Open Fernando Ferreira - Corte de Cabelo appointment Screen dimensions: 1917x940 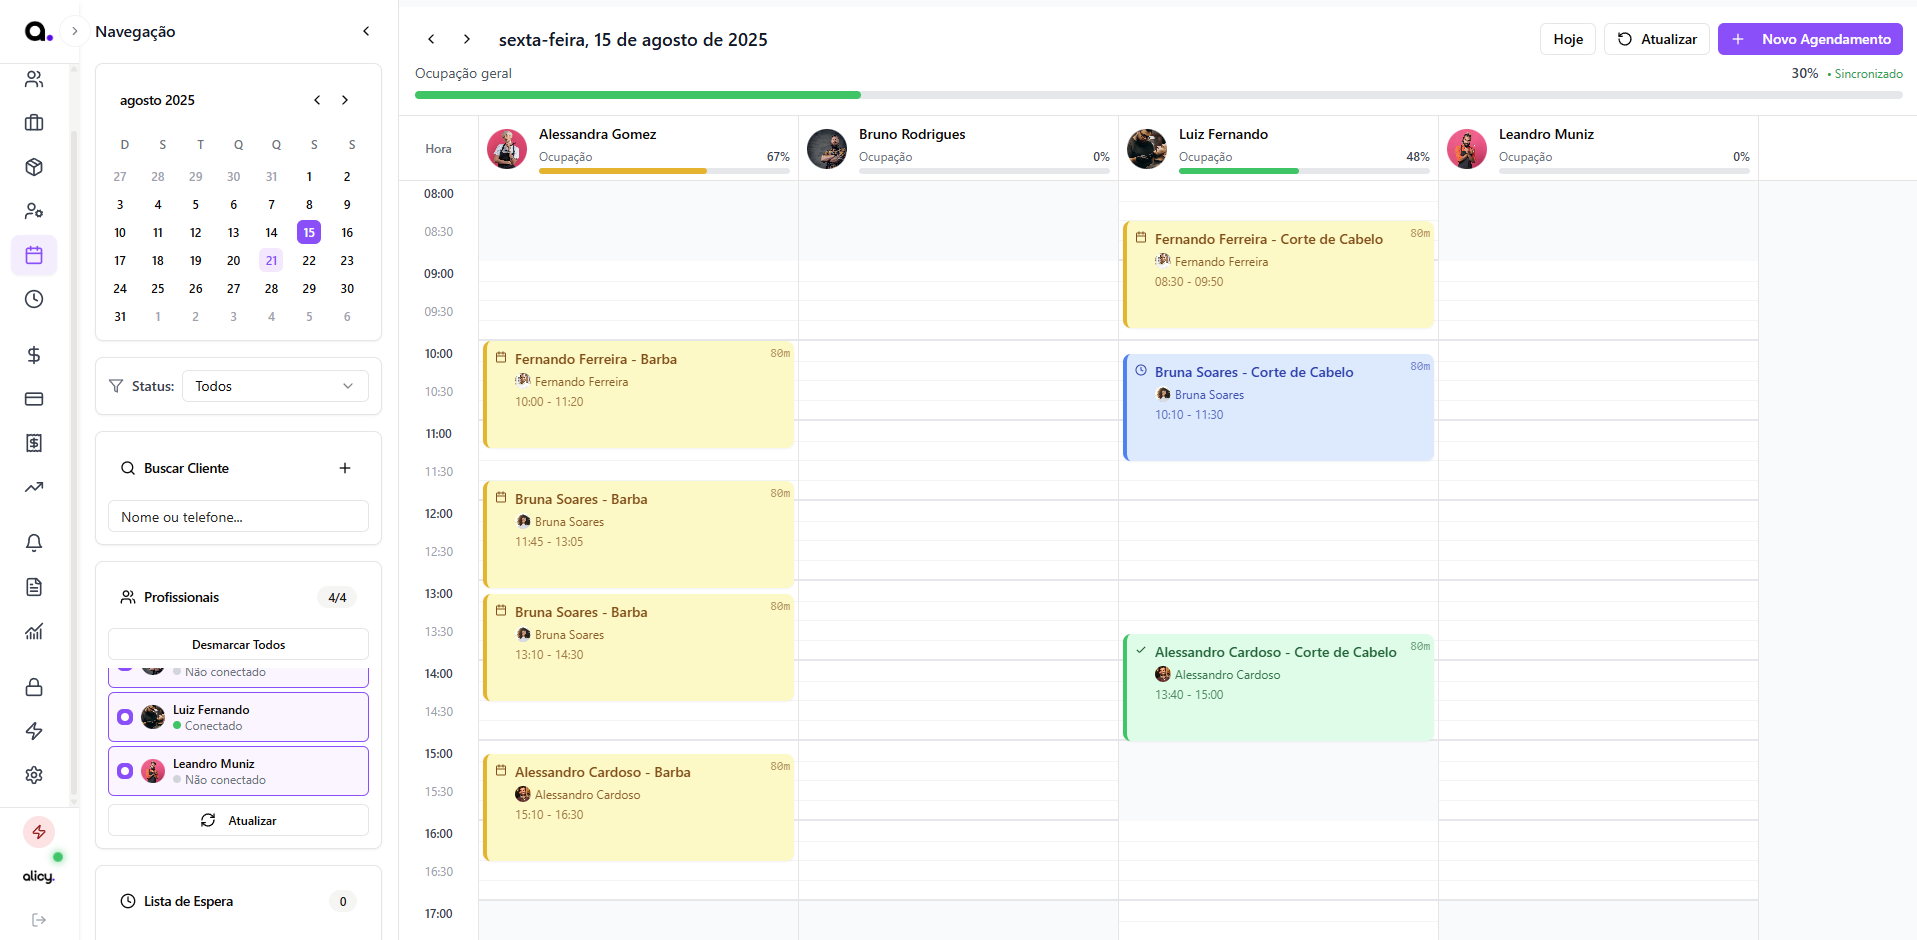[x=1278, y=274]
